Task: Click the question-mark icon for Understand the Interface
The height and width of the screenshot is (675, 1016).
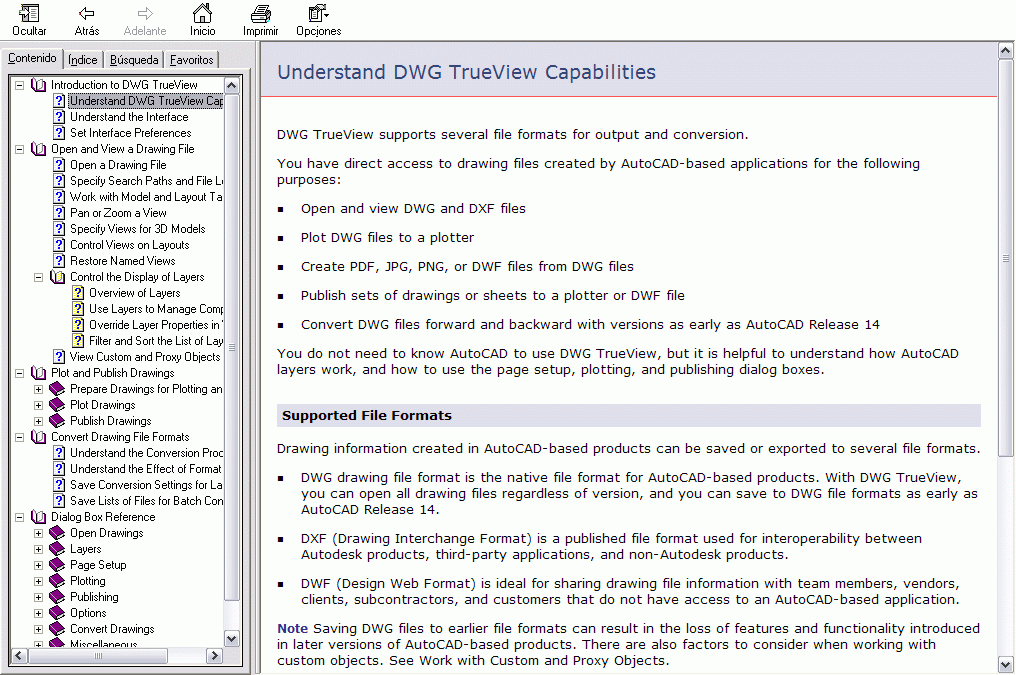Action: point(59,117)
